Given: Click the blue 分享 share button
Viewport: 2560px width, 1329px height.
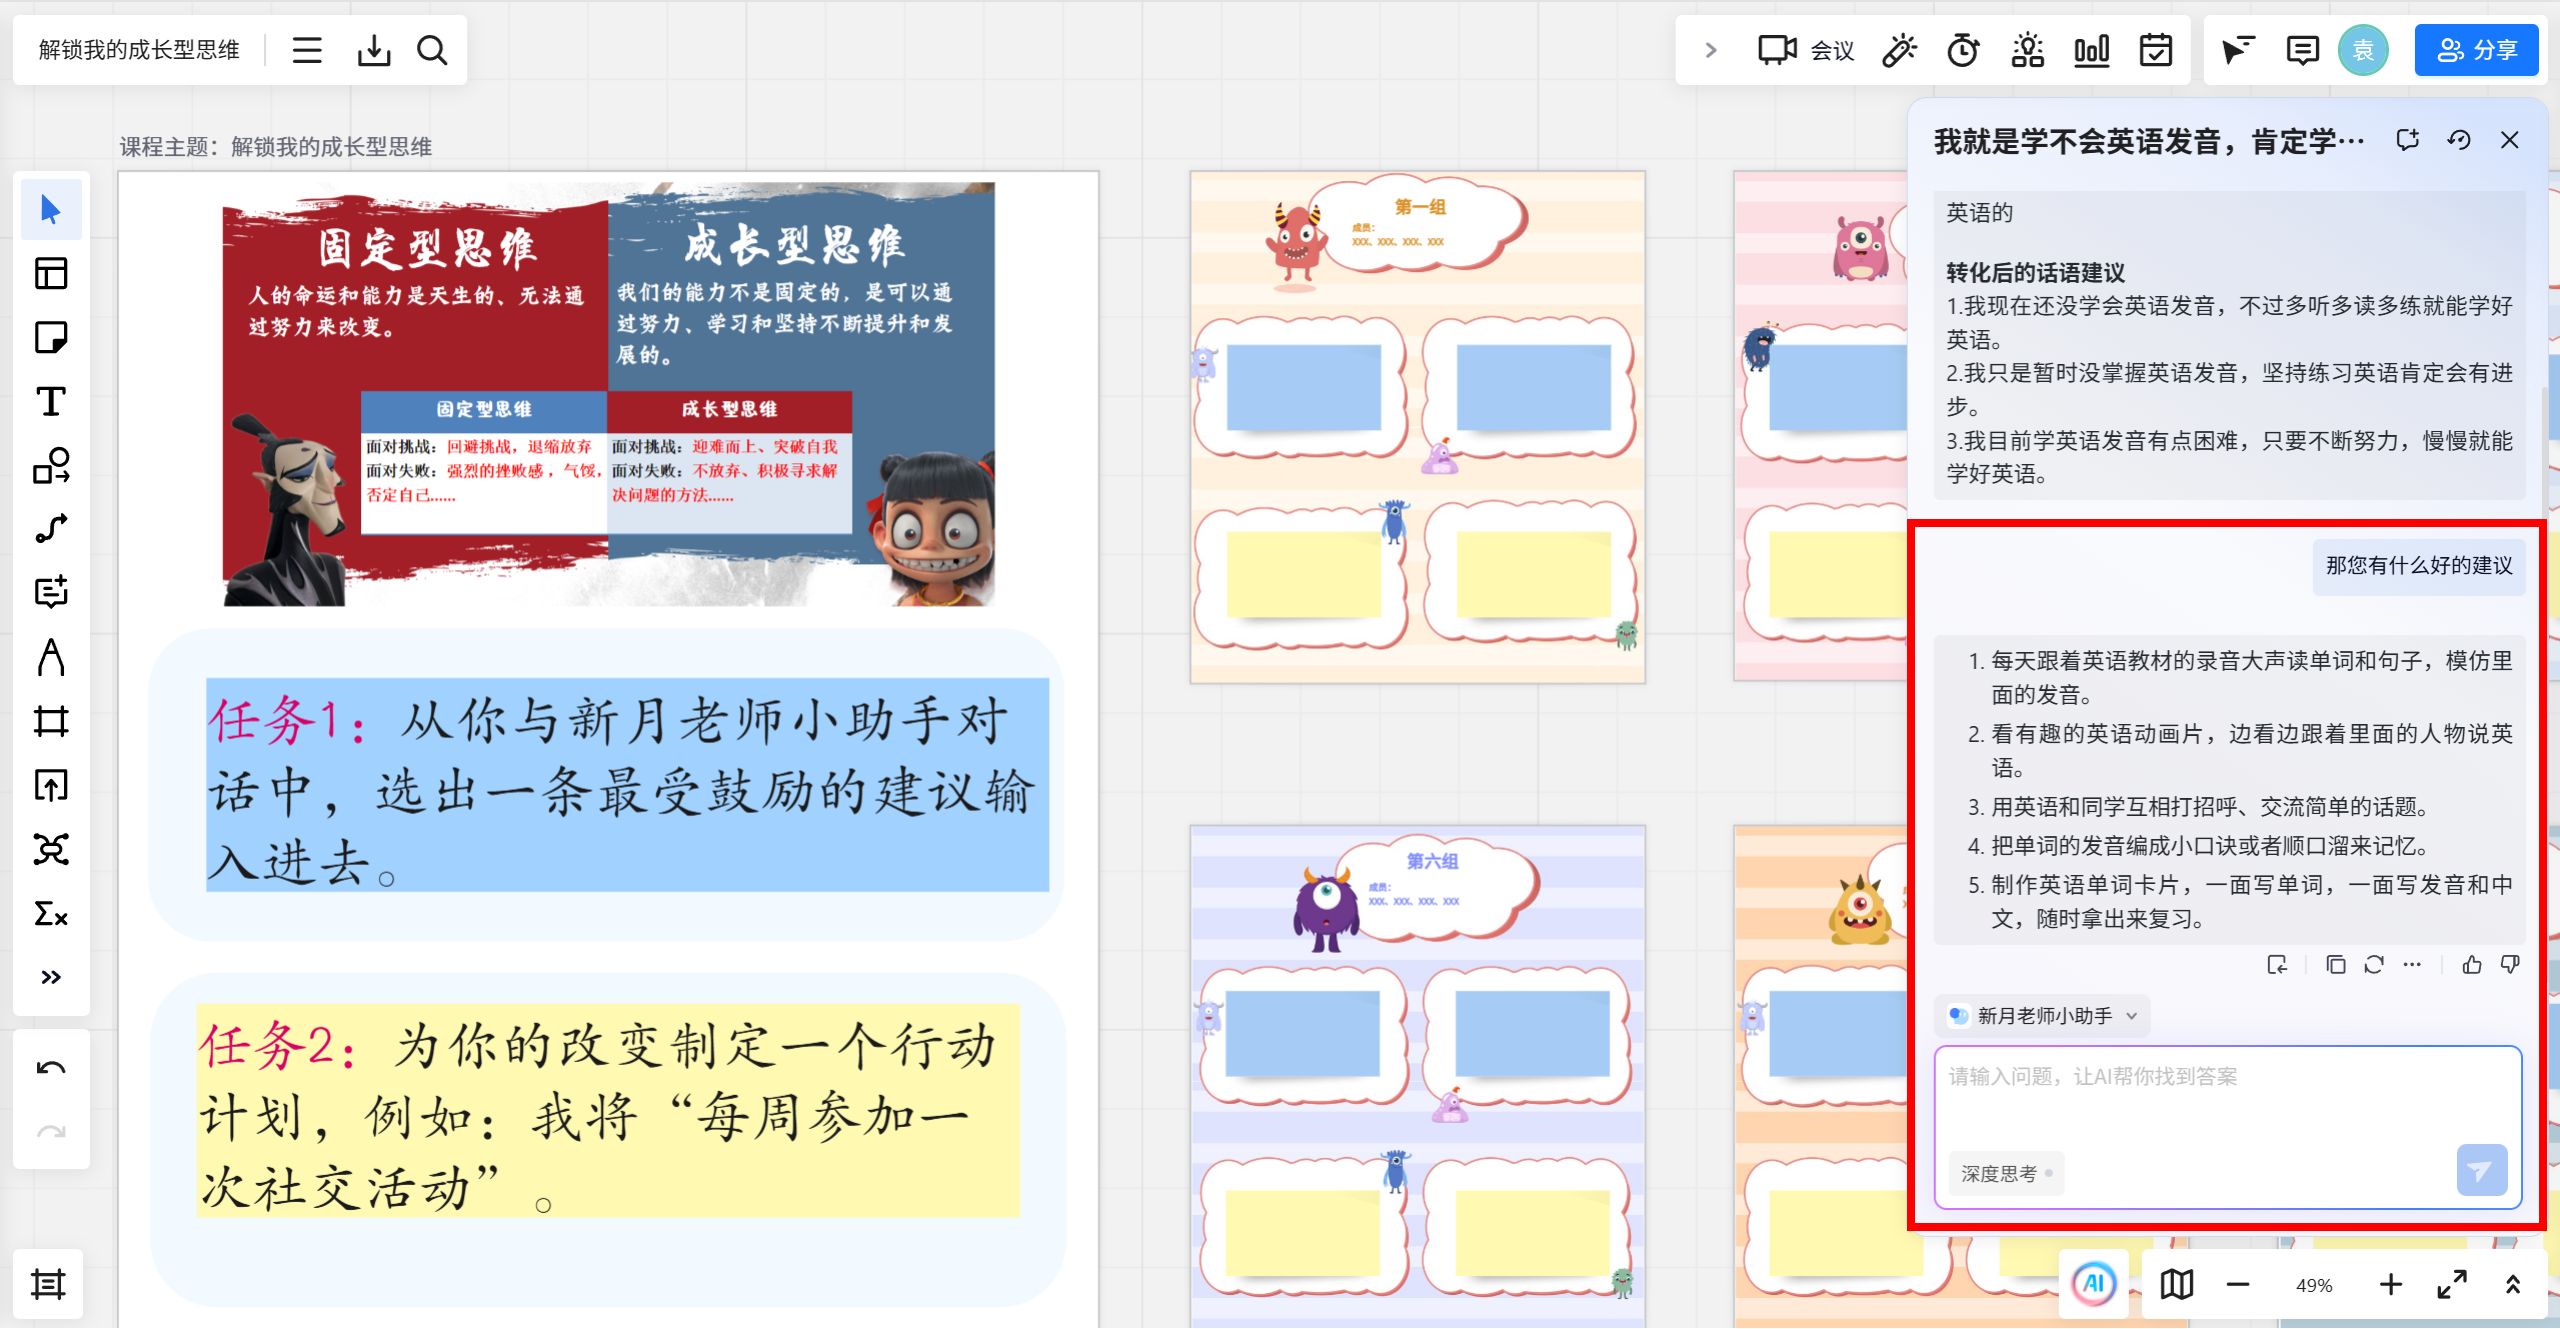Looking at the screenshot, I should click(2476, 50).
